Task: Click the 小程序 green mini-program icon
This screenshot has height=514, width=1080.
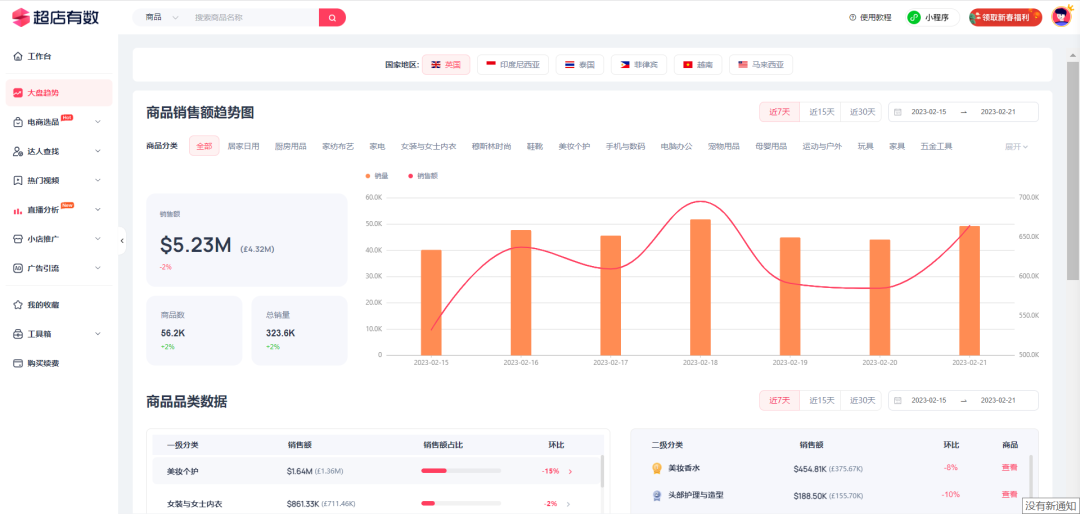Action: tap(914, 17)
